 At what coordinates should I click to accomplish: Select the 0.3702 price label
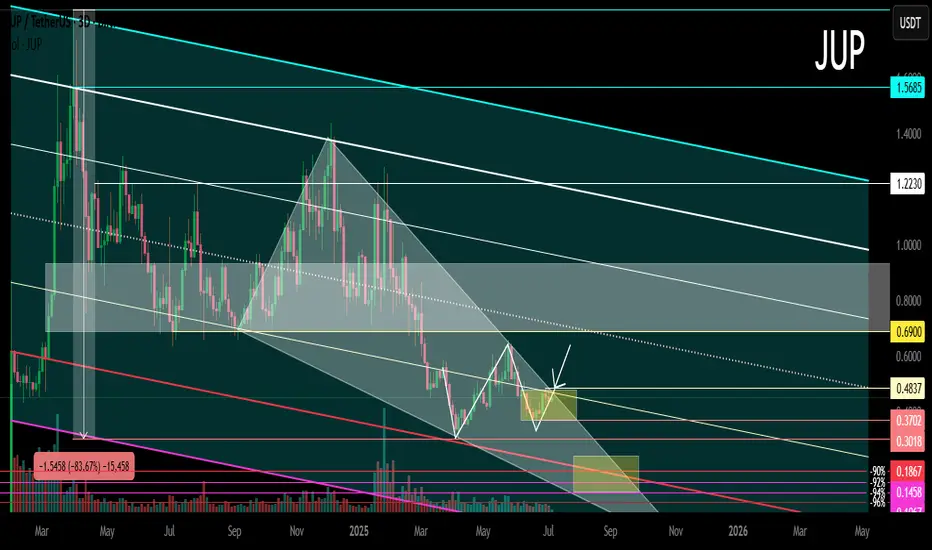(908, 420)
